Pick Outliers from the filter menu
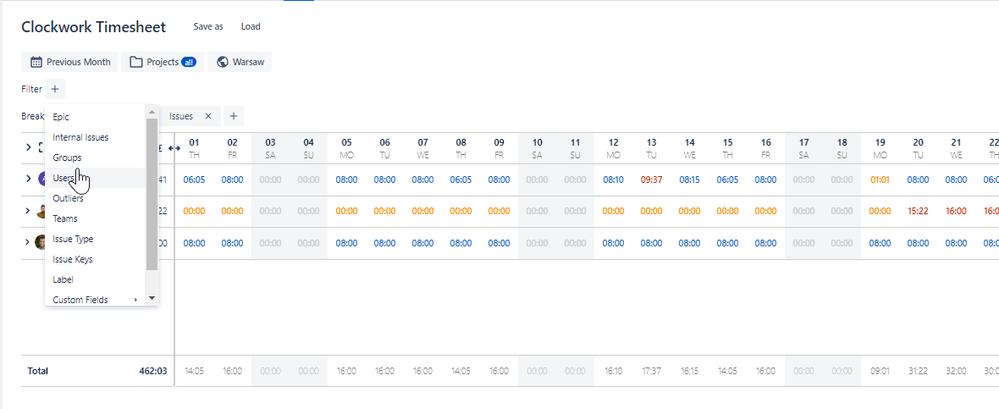999x409 pixels. point(96,198)
